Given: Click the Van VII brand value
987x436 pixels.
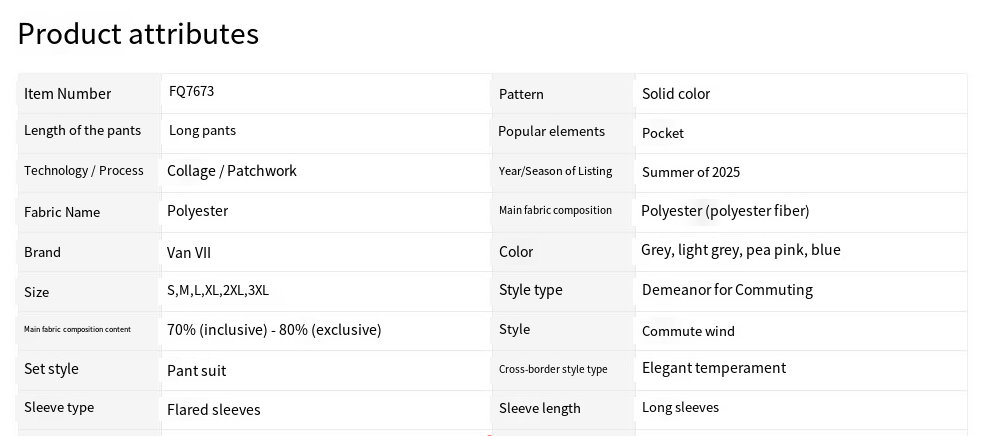Looking at the screenshot, I should 189,253.
